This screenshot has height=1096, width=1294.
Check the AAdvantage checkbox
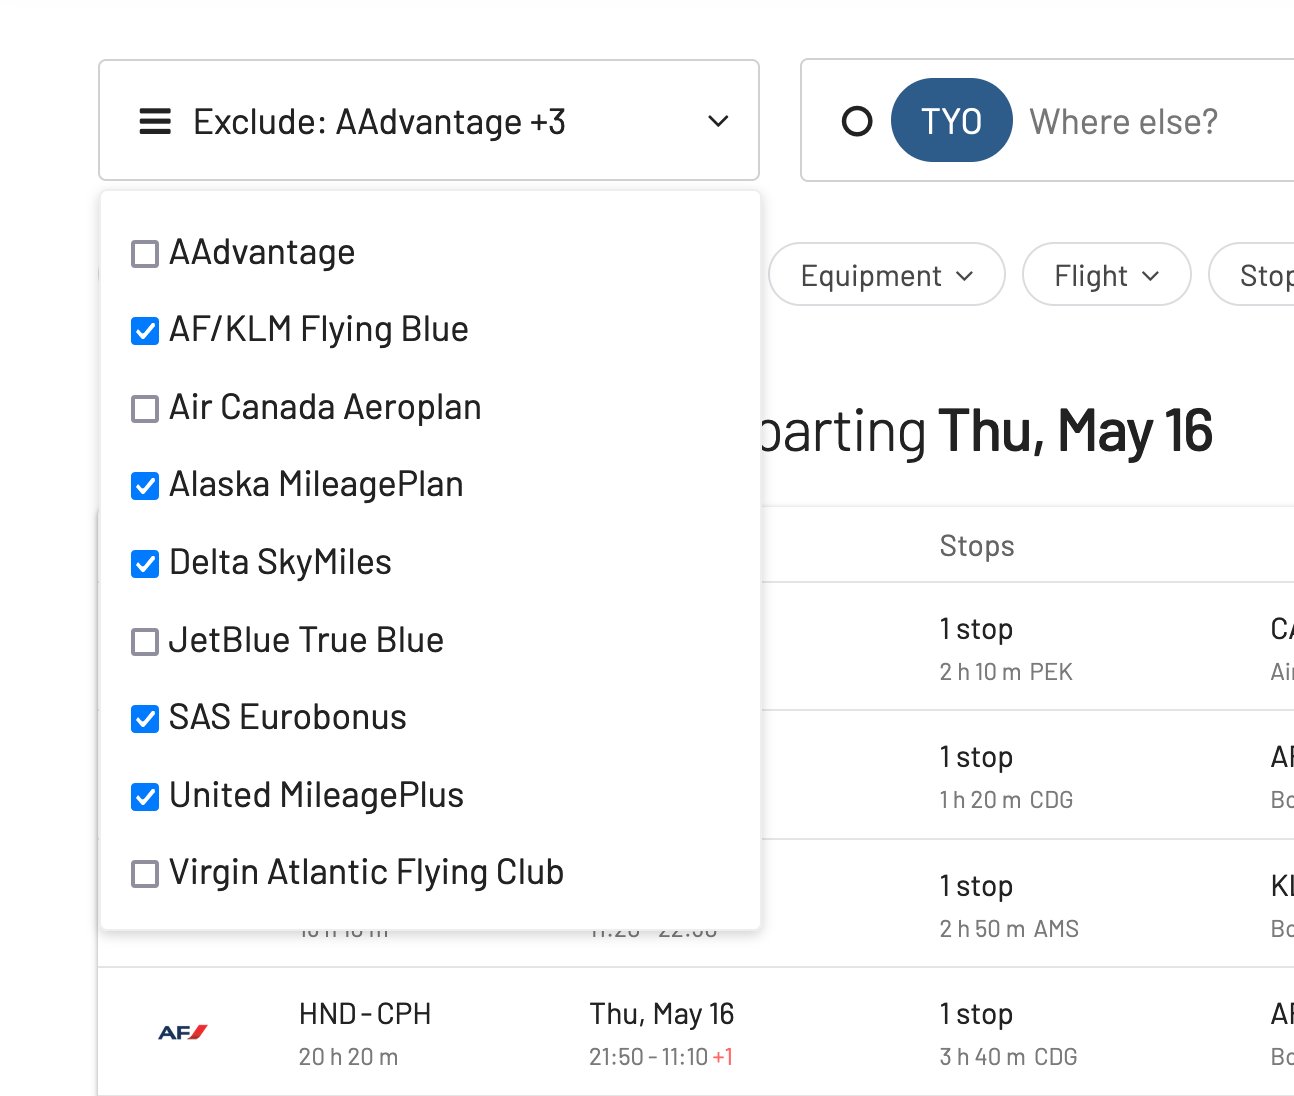(x=145, y=254)
